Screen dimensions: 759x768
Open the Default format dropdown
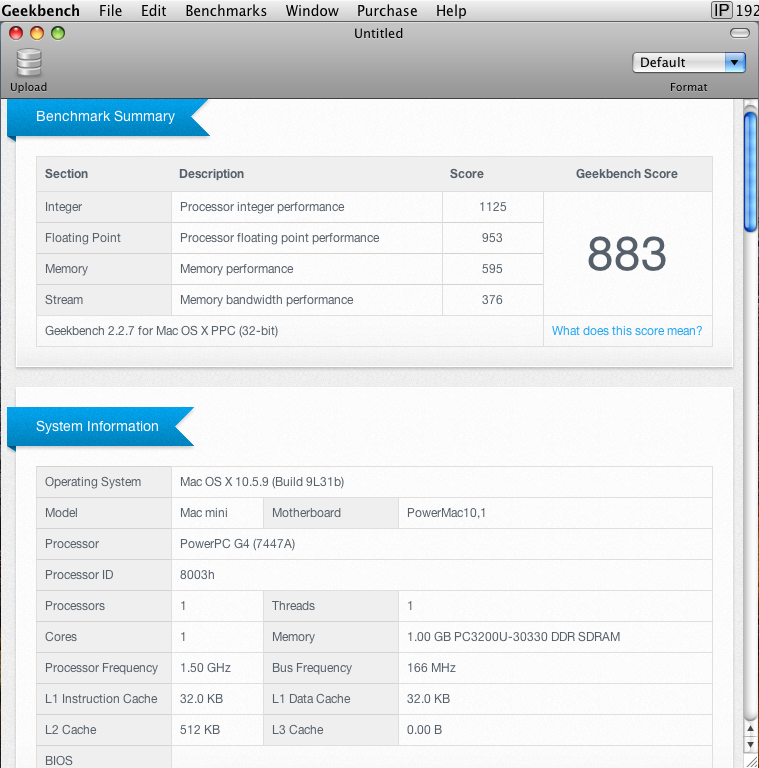point(688,63)
